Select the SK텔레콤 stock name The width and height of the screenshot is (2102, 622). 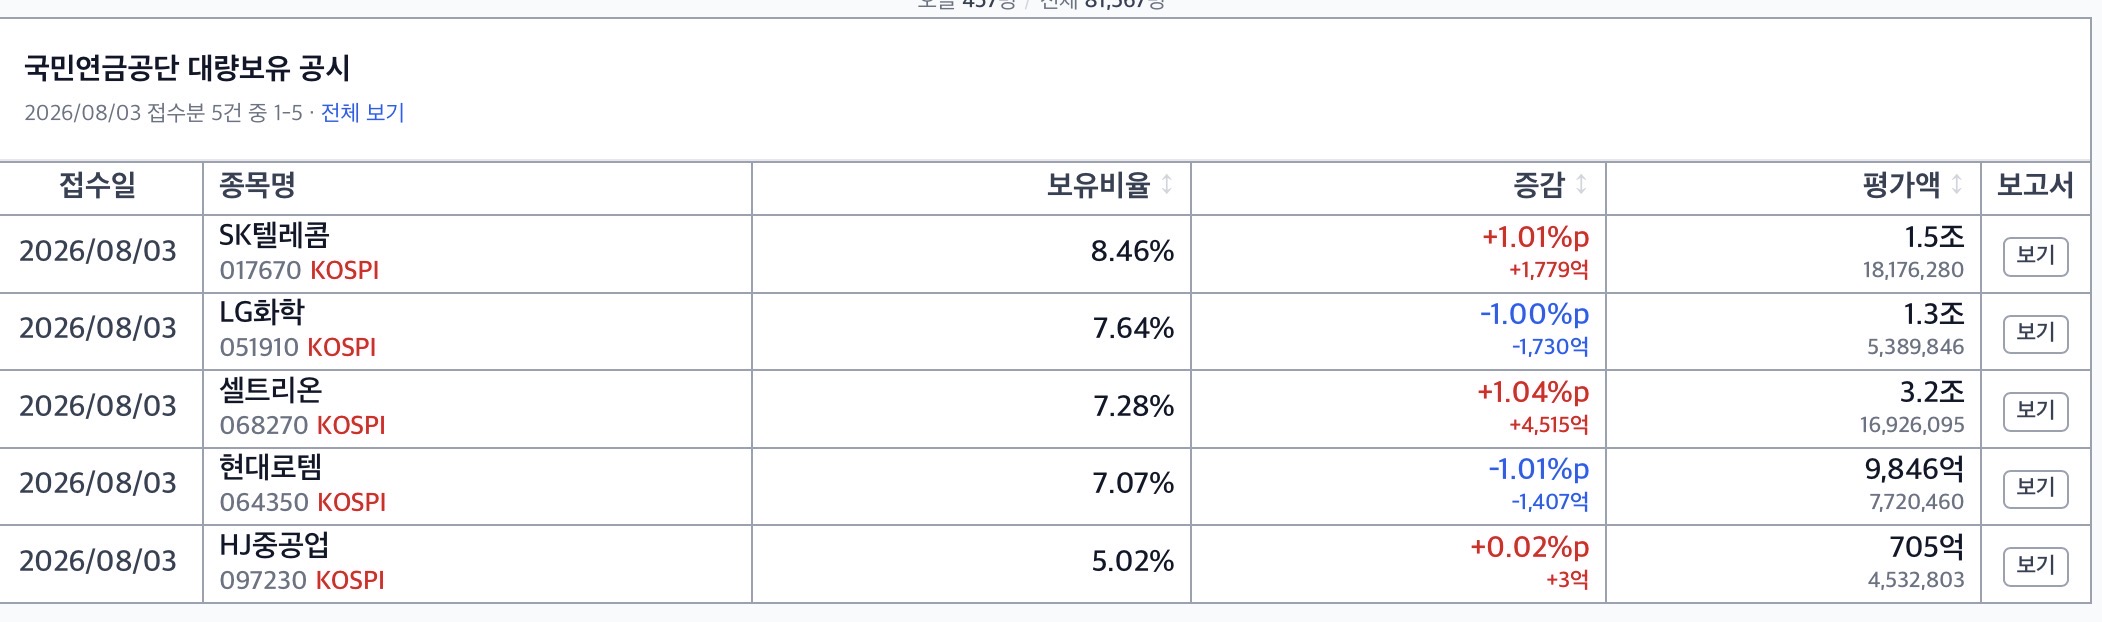point(274,236)
